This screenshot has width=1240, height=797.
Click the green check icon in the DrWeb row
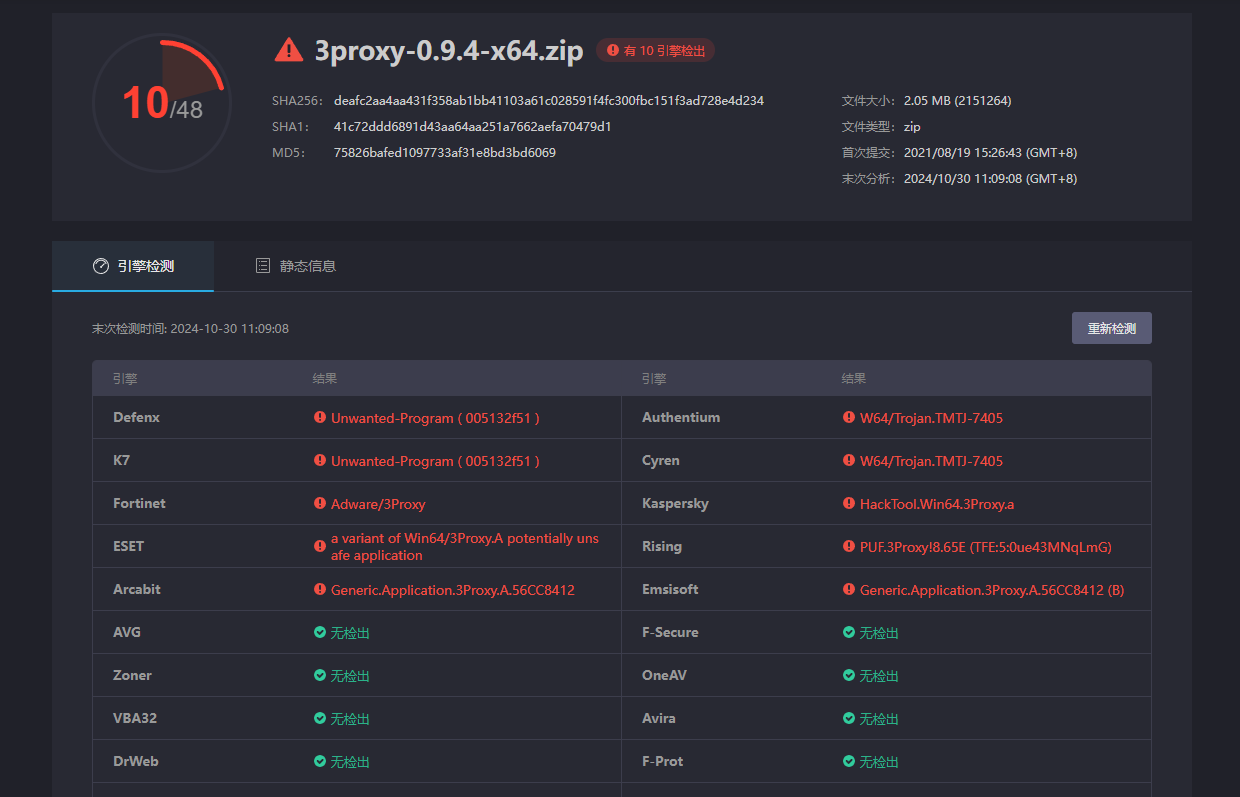(320, 761)
